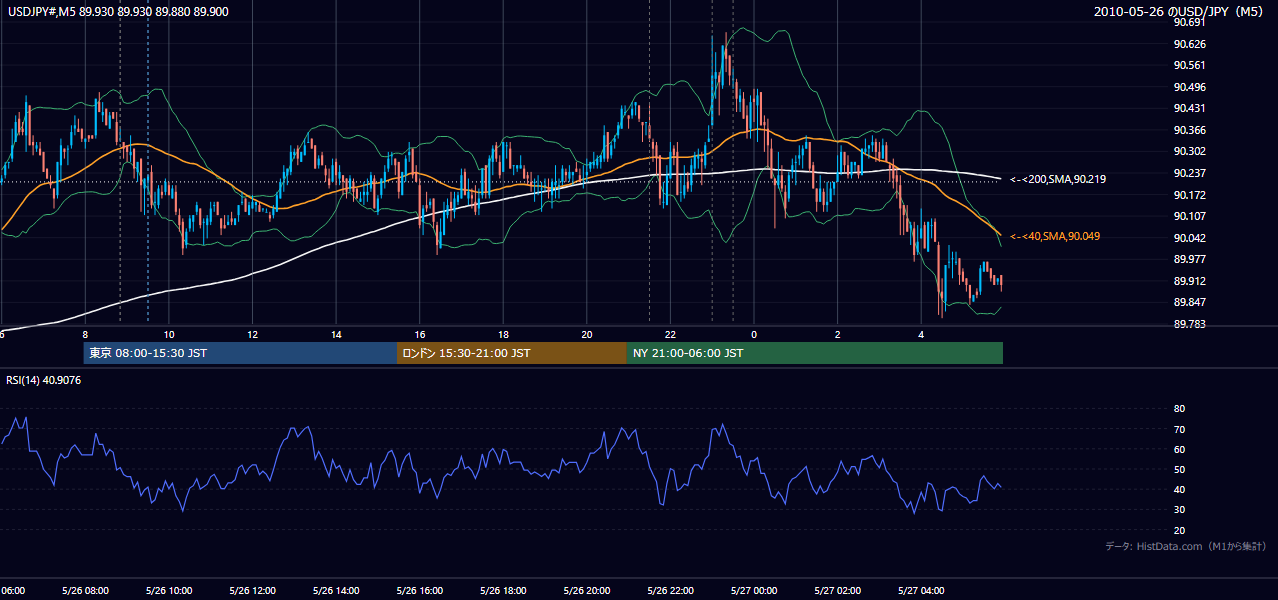Click price axis value 90.172
1278x600 pixels.
(x=1189, y=194)
